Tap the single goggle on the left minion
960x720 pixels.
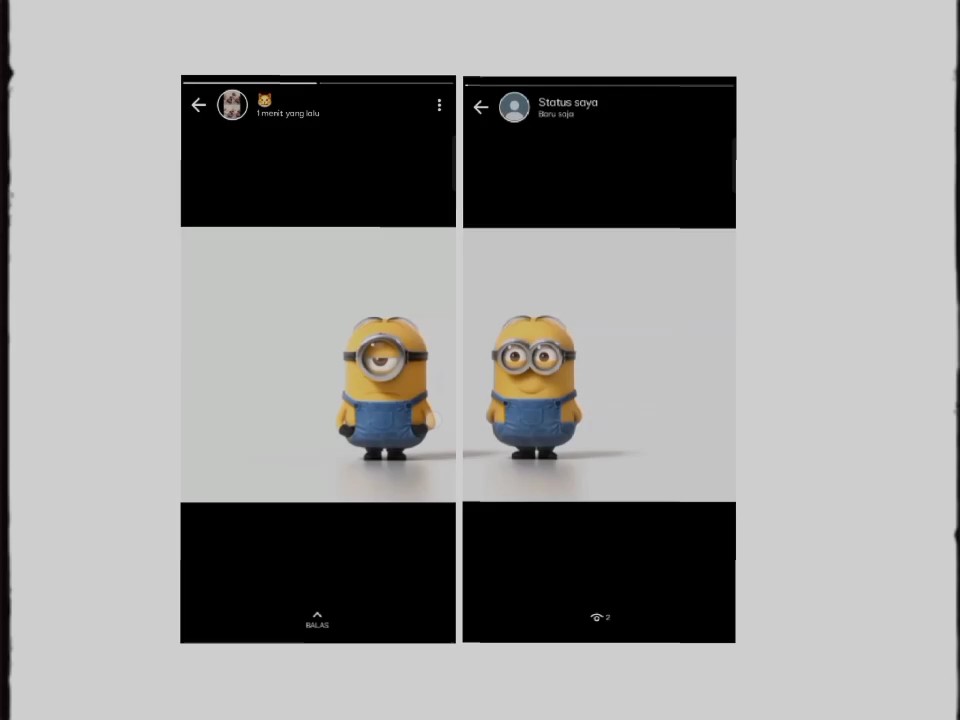pos(382,357)
